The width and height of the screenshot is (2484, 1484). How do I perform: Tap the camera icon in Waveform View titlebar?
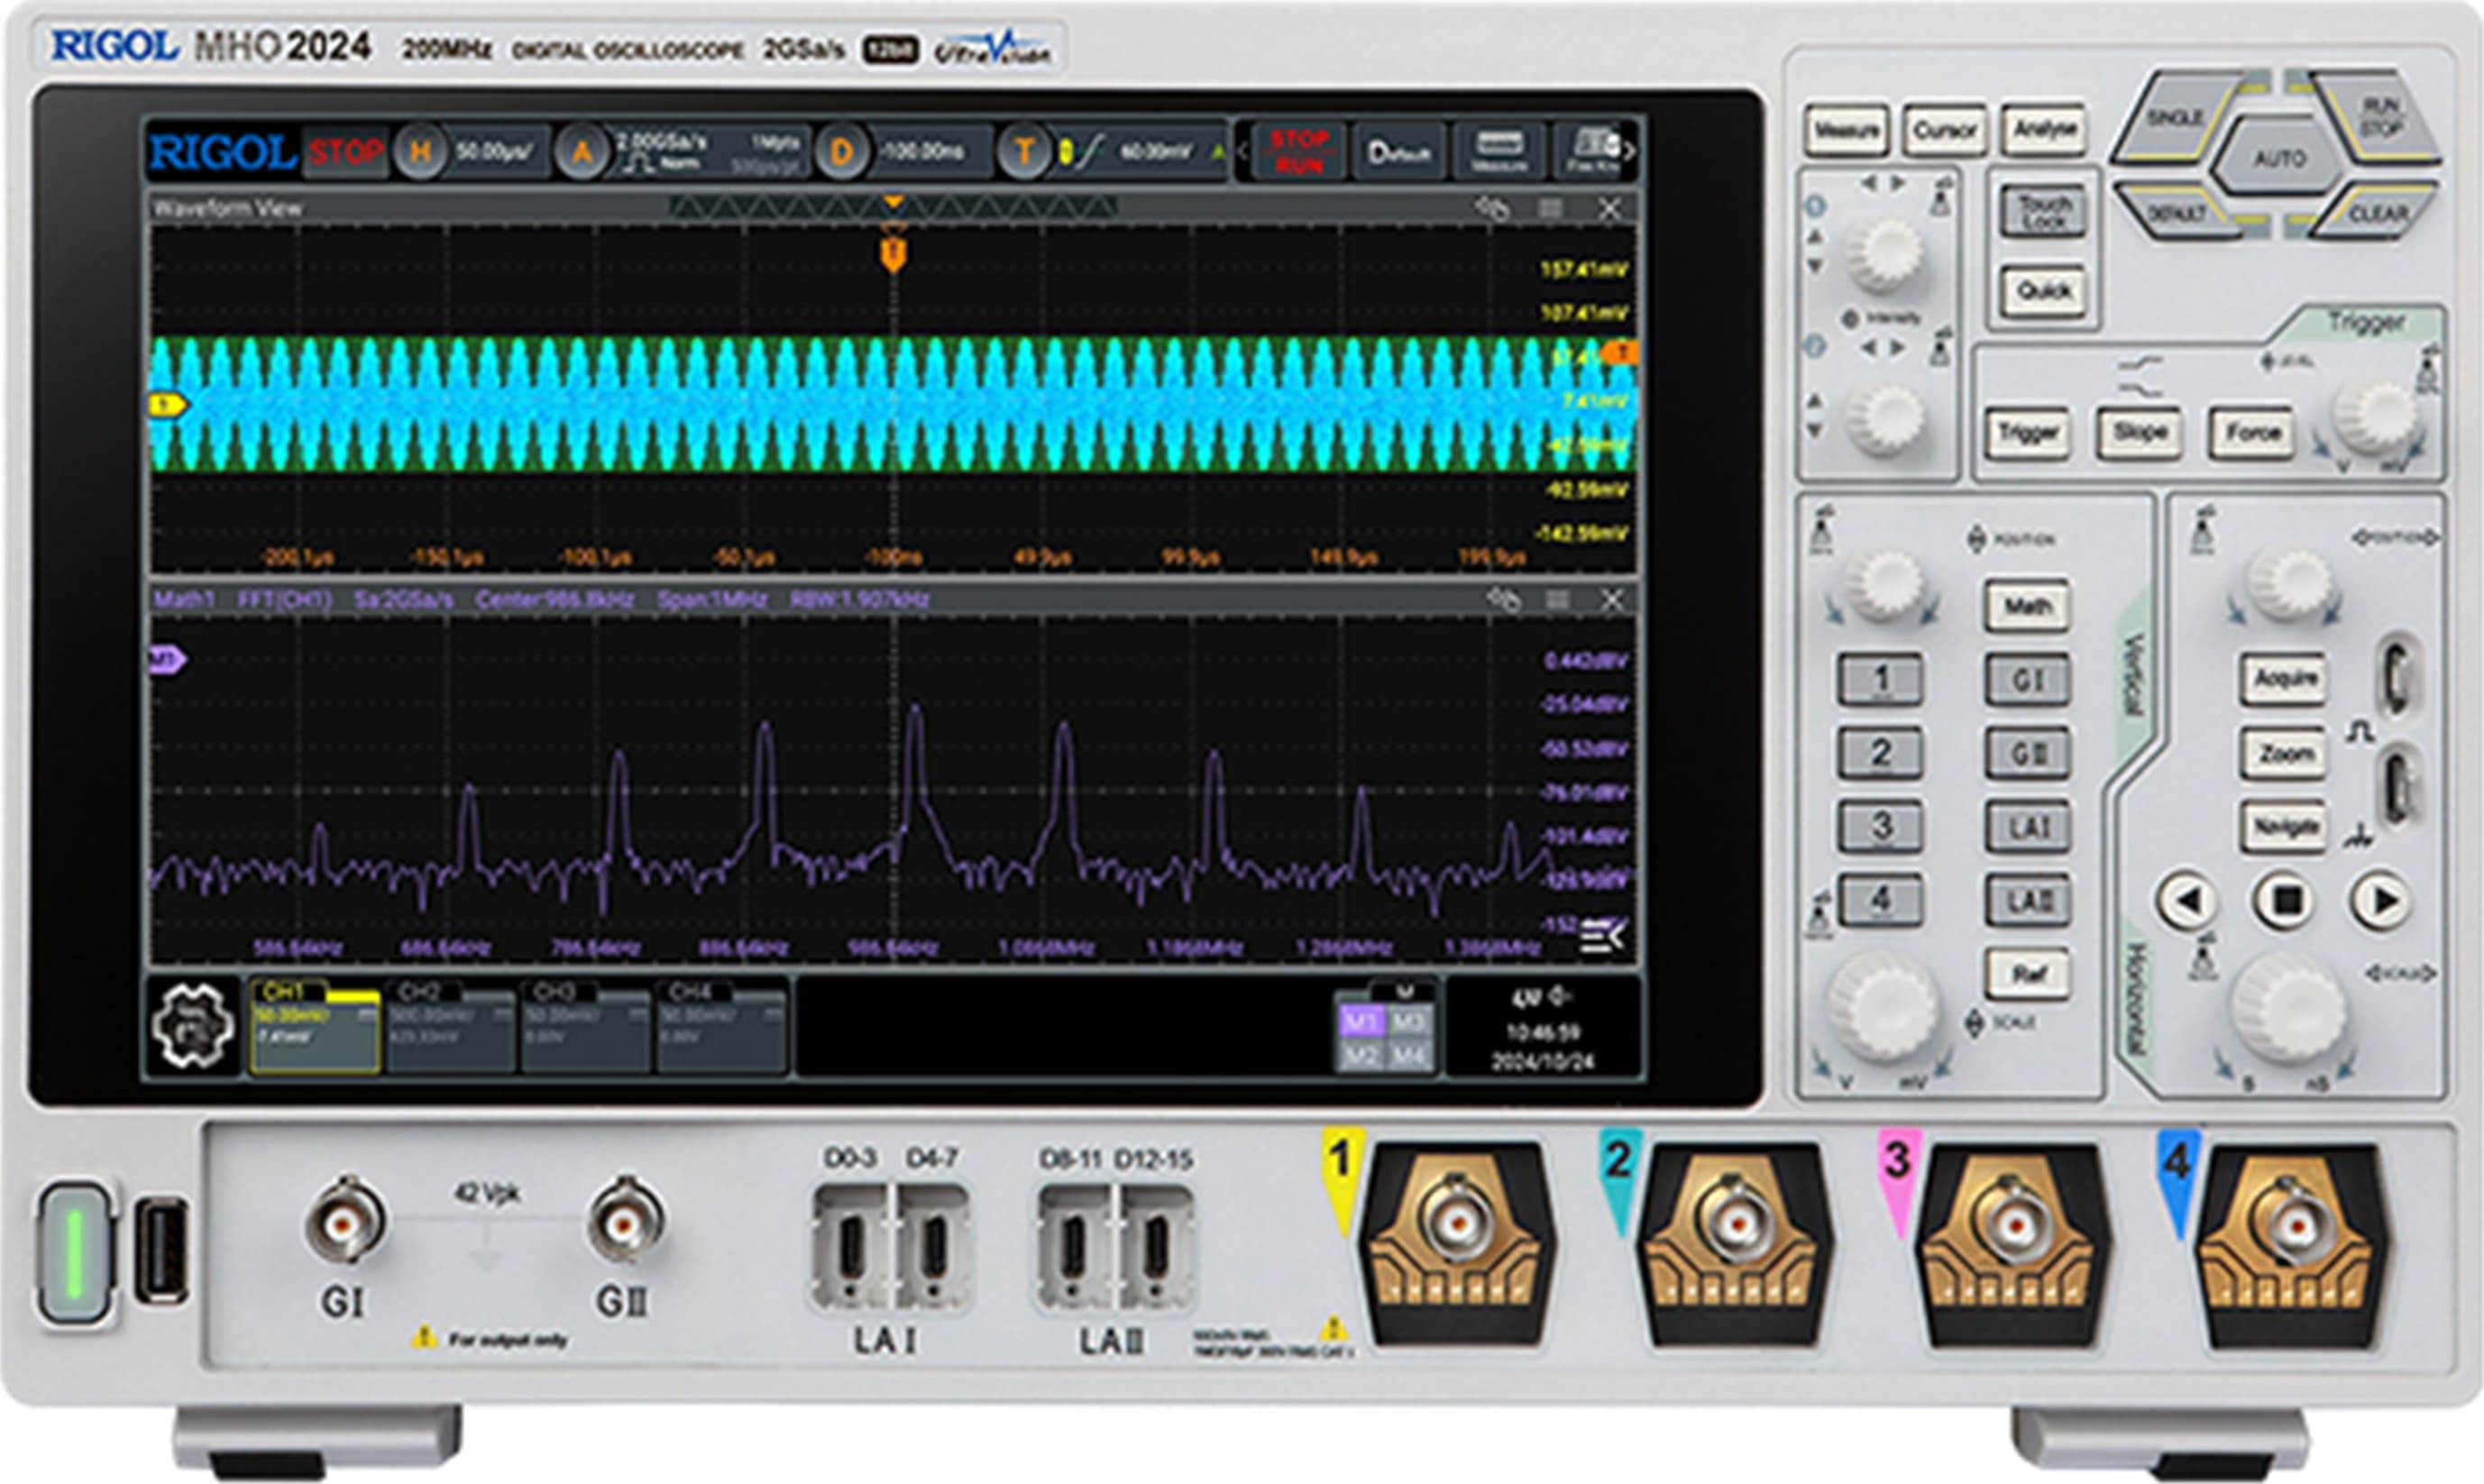pyautogui.click(x=1492, y=210)
